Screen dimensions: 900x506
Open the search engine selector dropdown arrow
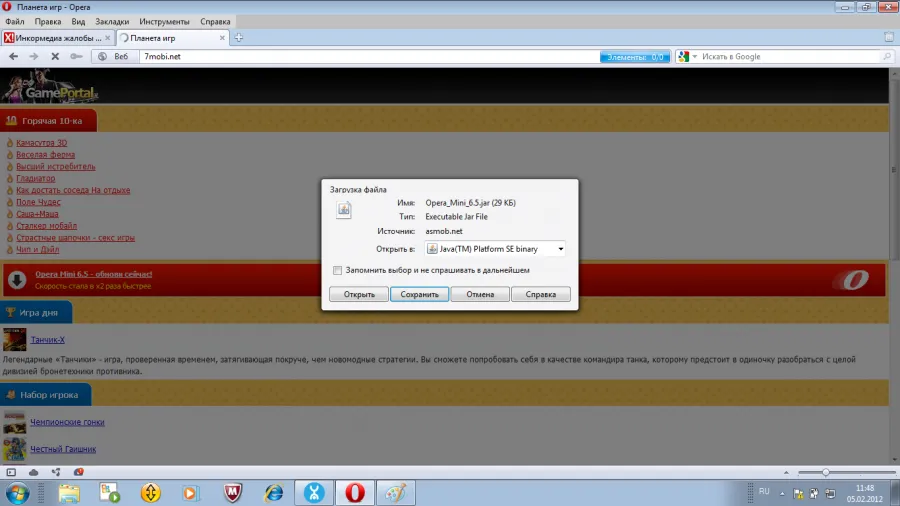[695, 56]
